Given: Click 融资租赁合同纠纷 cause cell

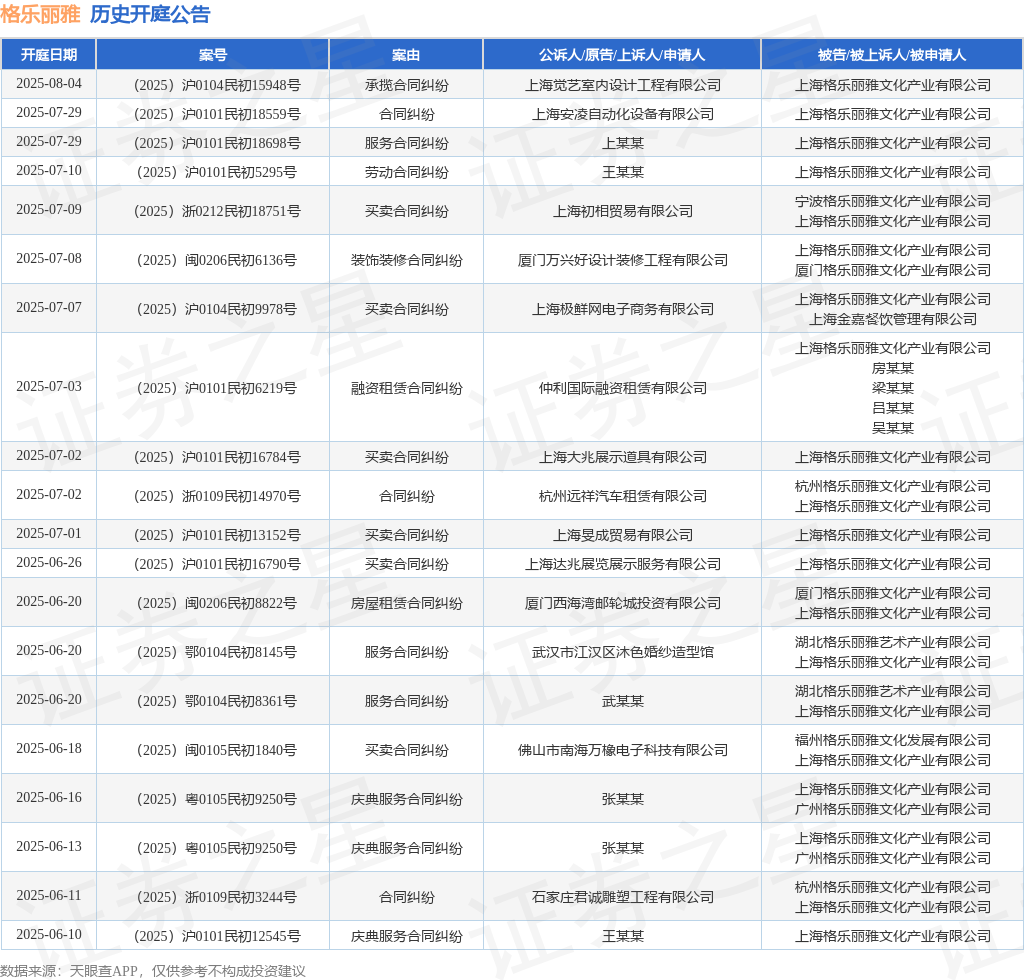Looking at the screenshot, I should click(x=406, y=388).
